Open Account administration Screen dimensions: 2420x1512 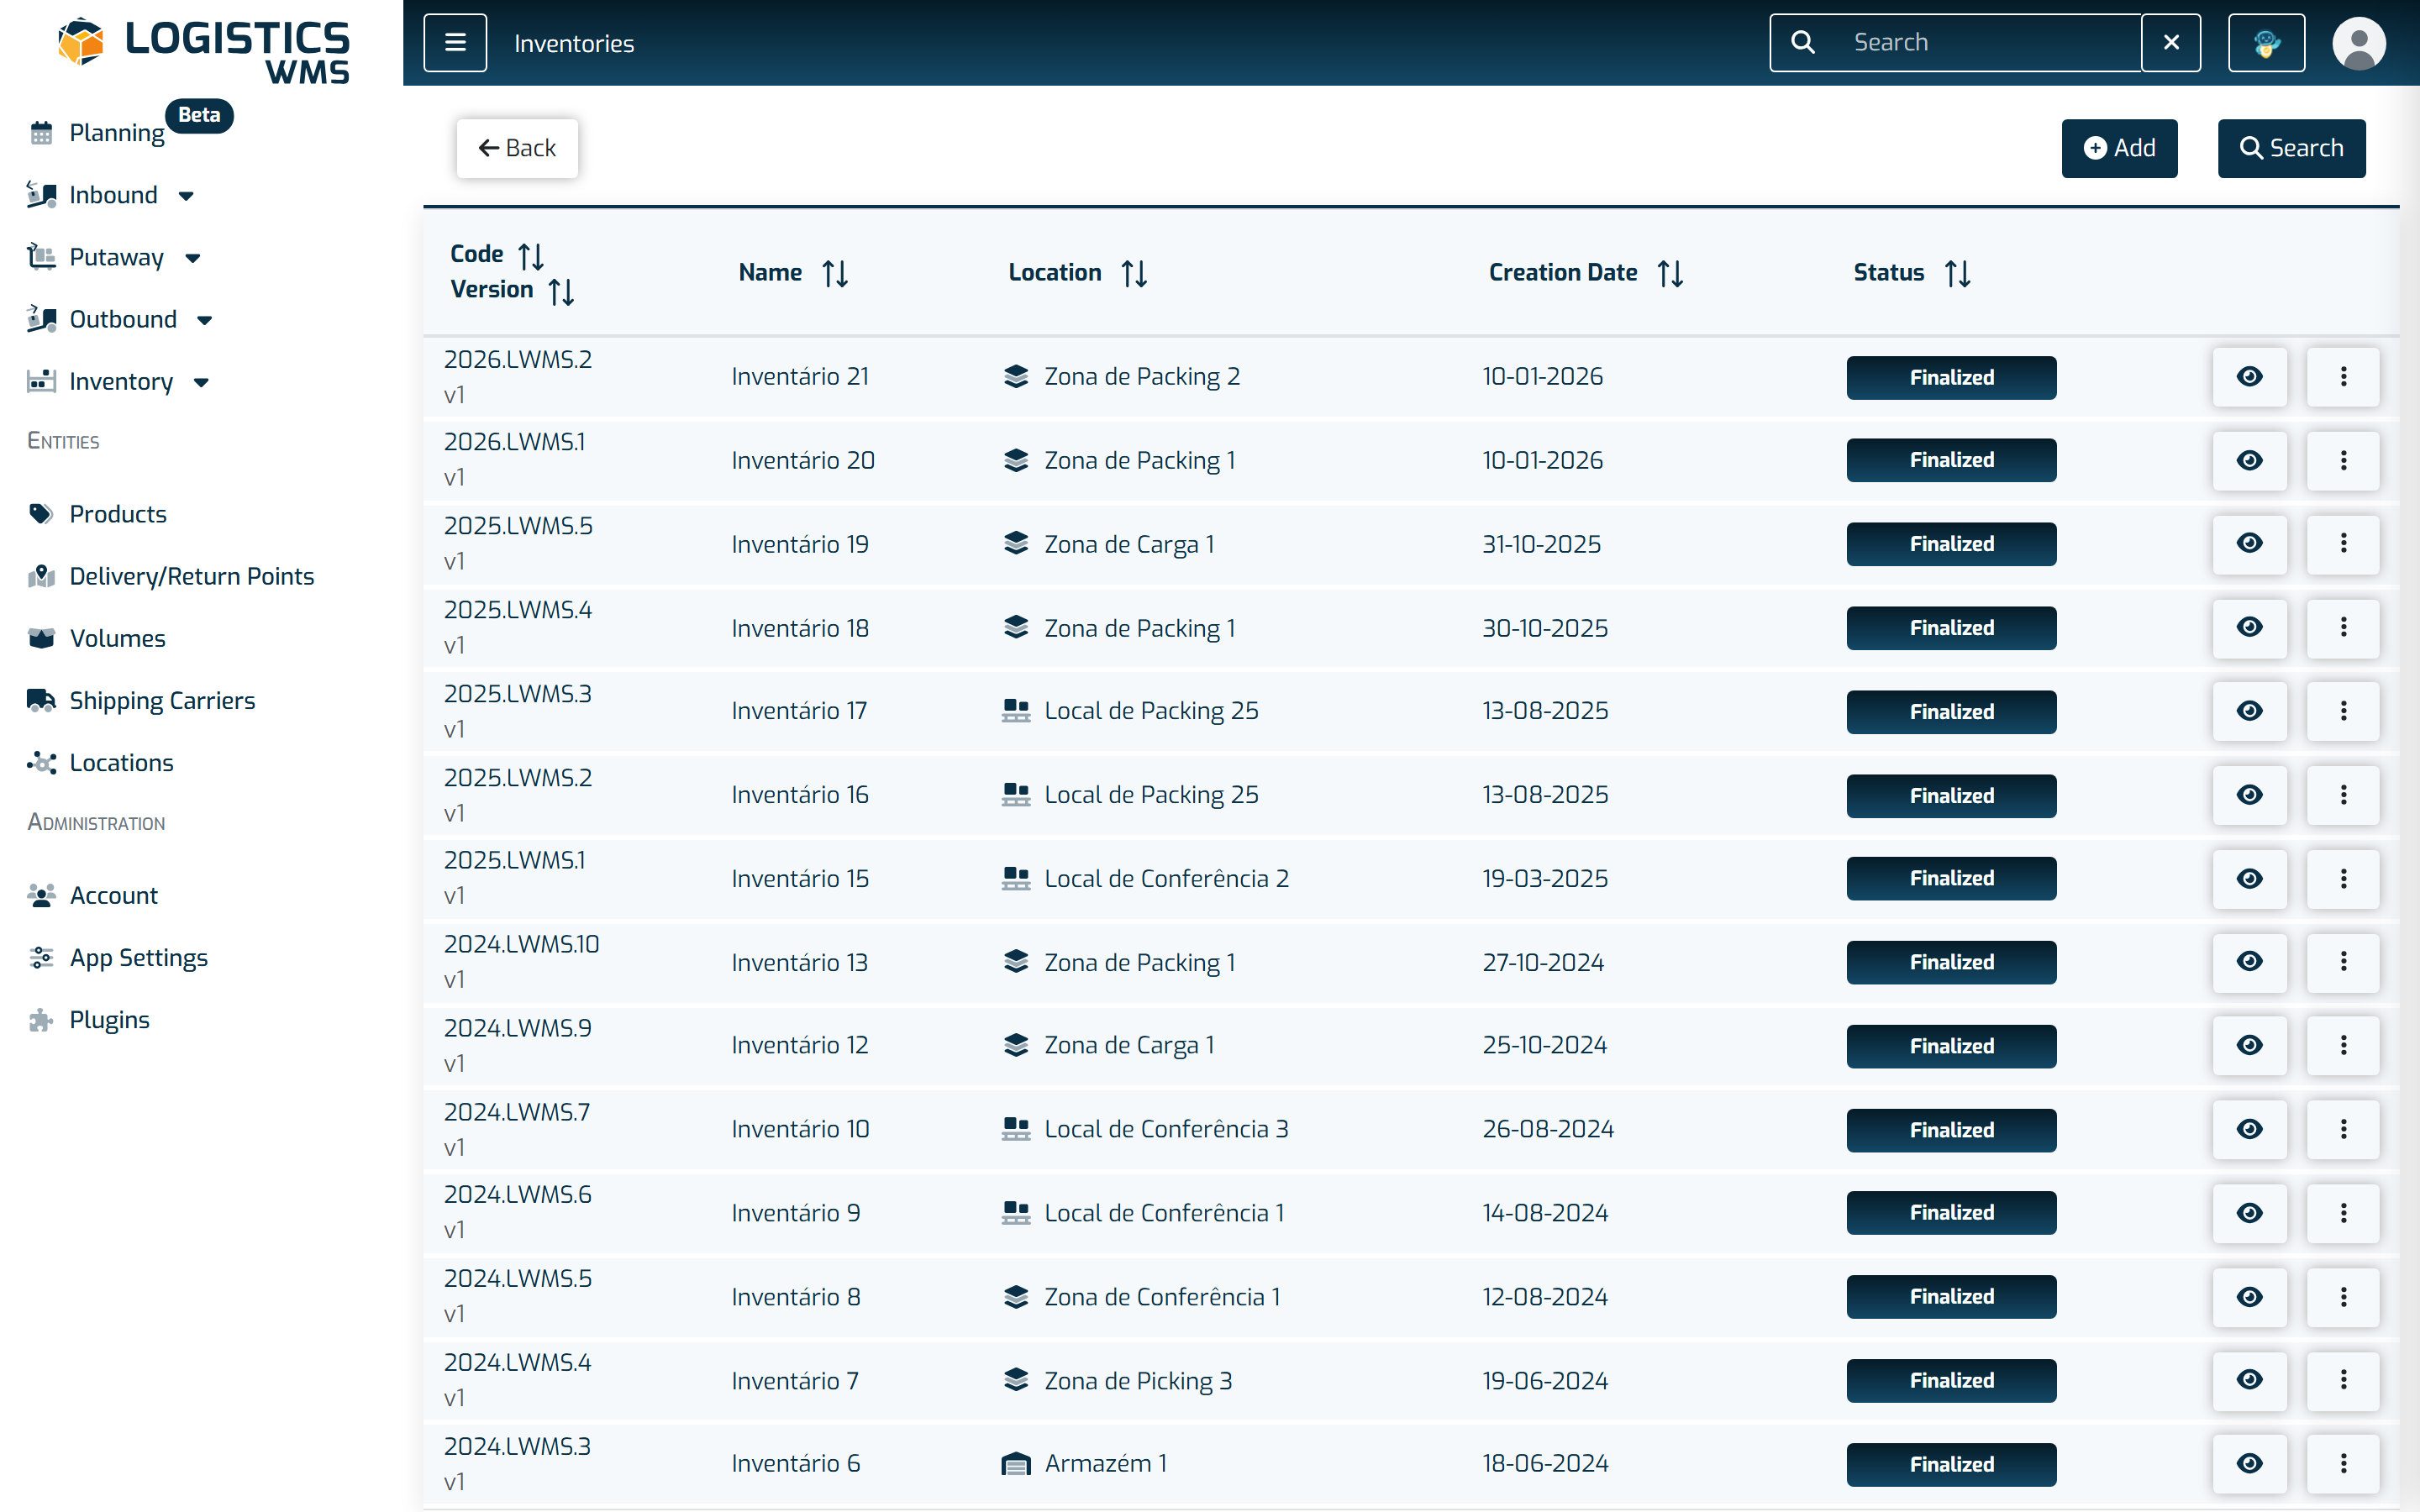[113, 895]
